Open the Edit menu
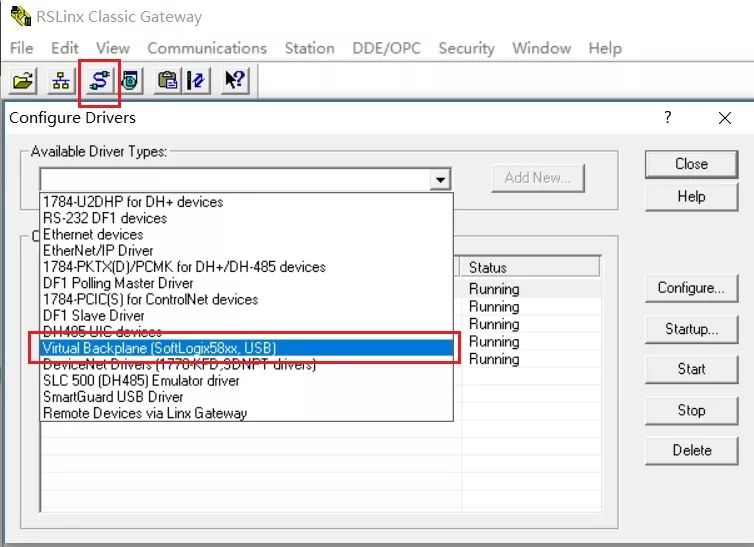 (64, 48)
